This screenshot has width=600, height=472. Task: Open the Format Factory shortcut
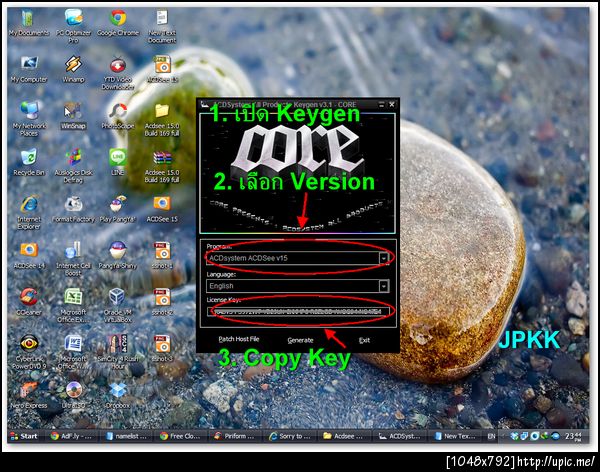(73, 209)
